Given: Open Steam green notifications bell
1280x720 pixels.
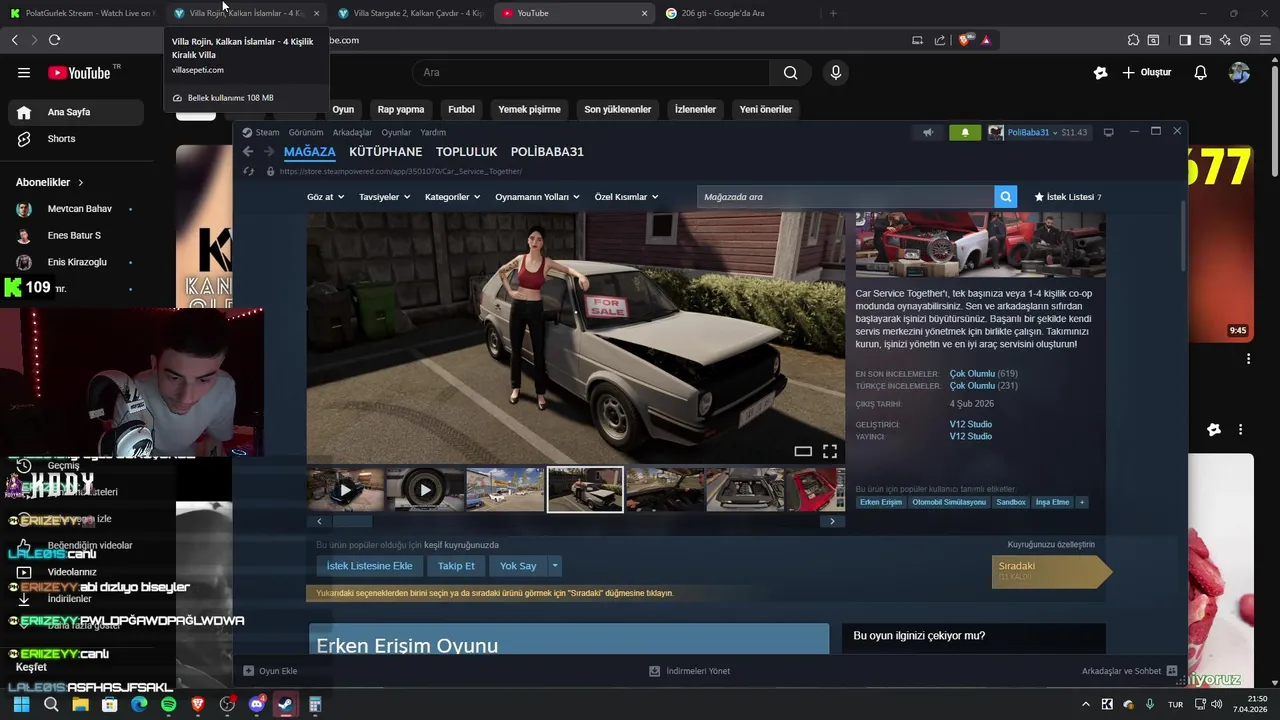Looking at the screenshot, I should (x=965, y=132).
